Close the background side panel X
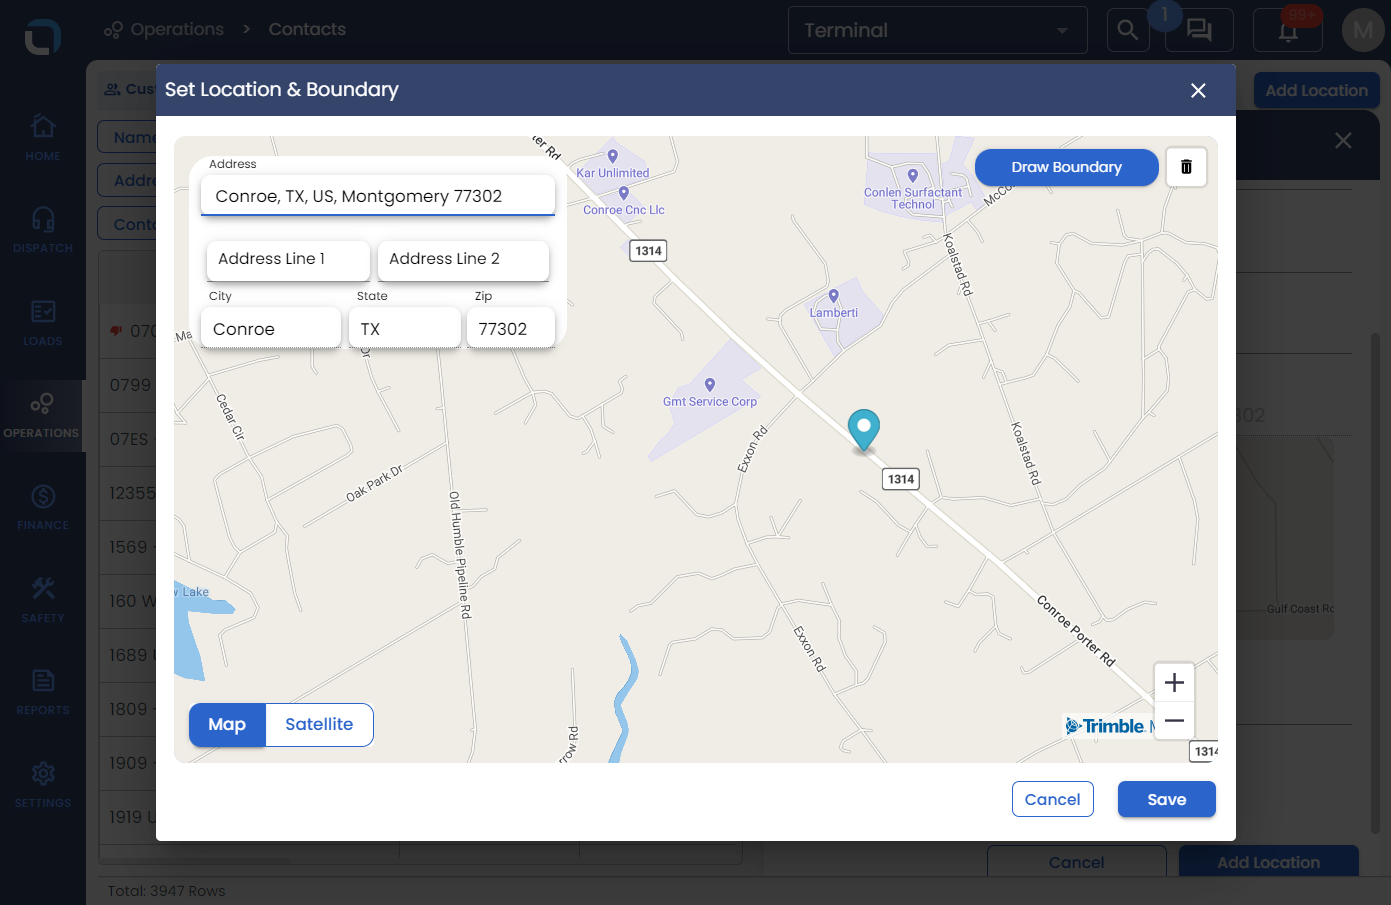1391x905 pixels. 1343,141
